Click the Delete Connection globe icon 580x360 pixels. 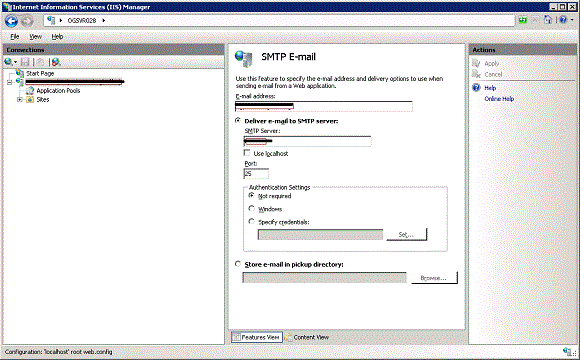pyautogui.click(x=56, y=62)
